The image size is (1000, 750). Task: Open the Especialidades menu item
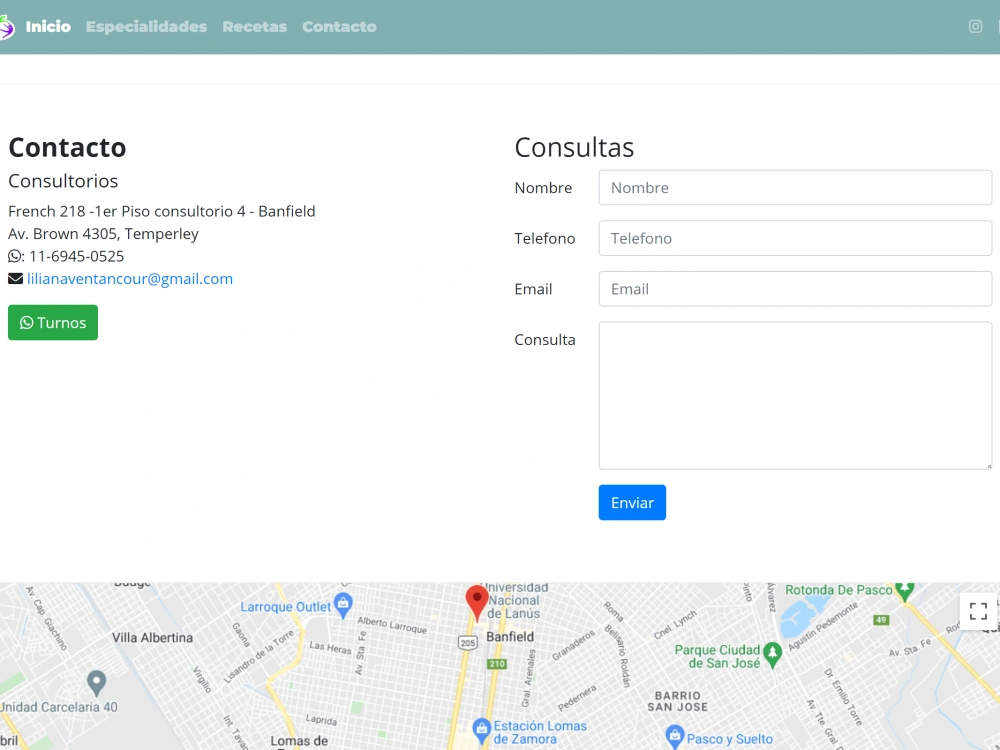click(x=146, y=27)
